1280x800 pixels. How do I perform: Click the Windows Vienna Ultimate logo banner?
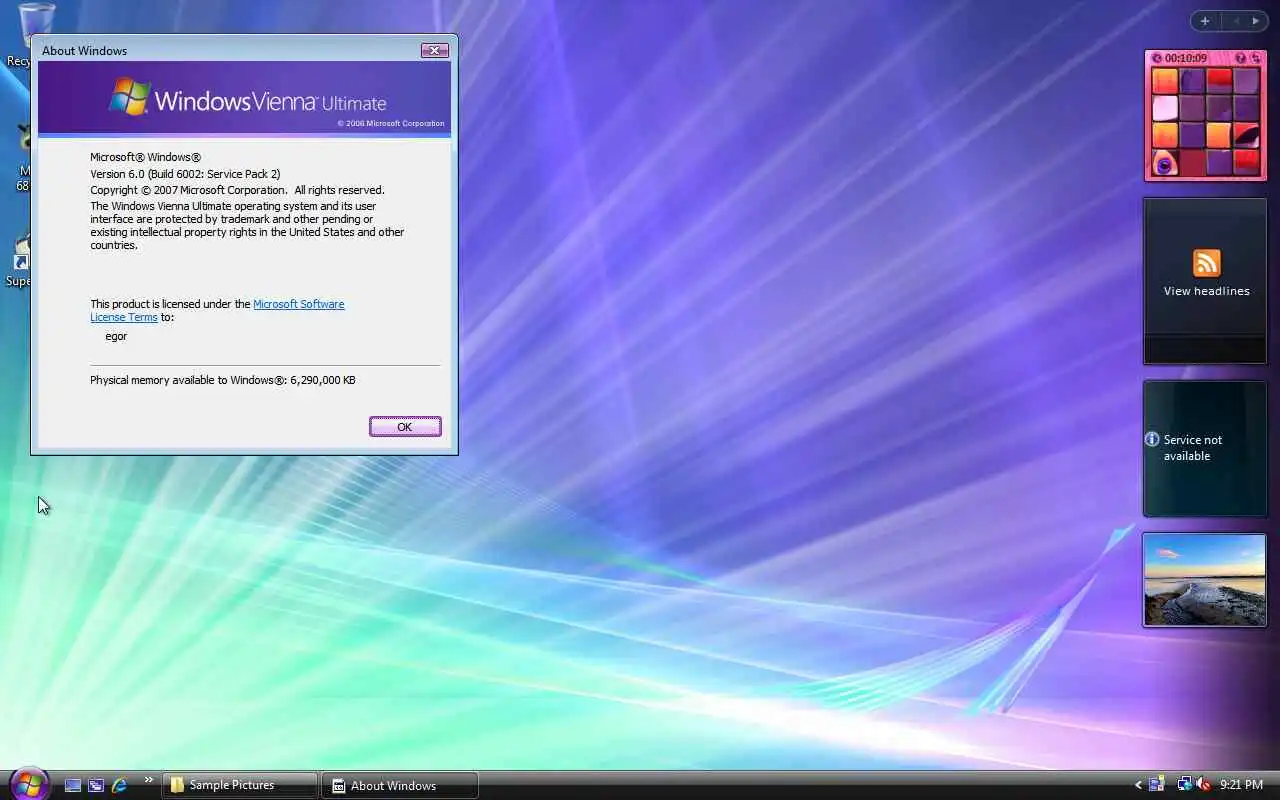(244, 98)
